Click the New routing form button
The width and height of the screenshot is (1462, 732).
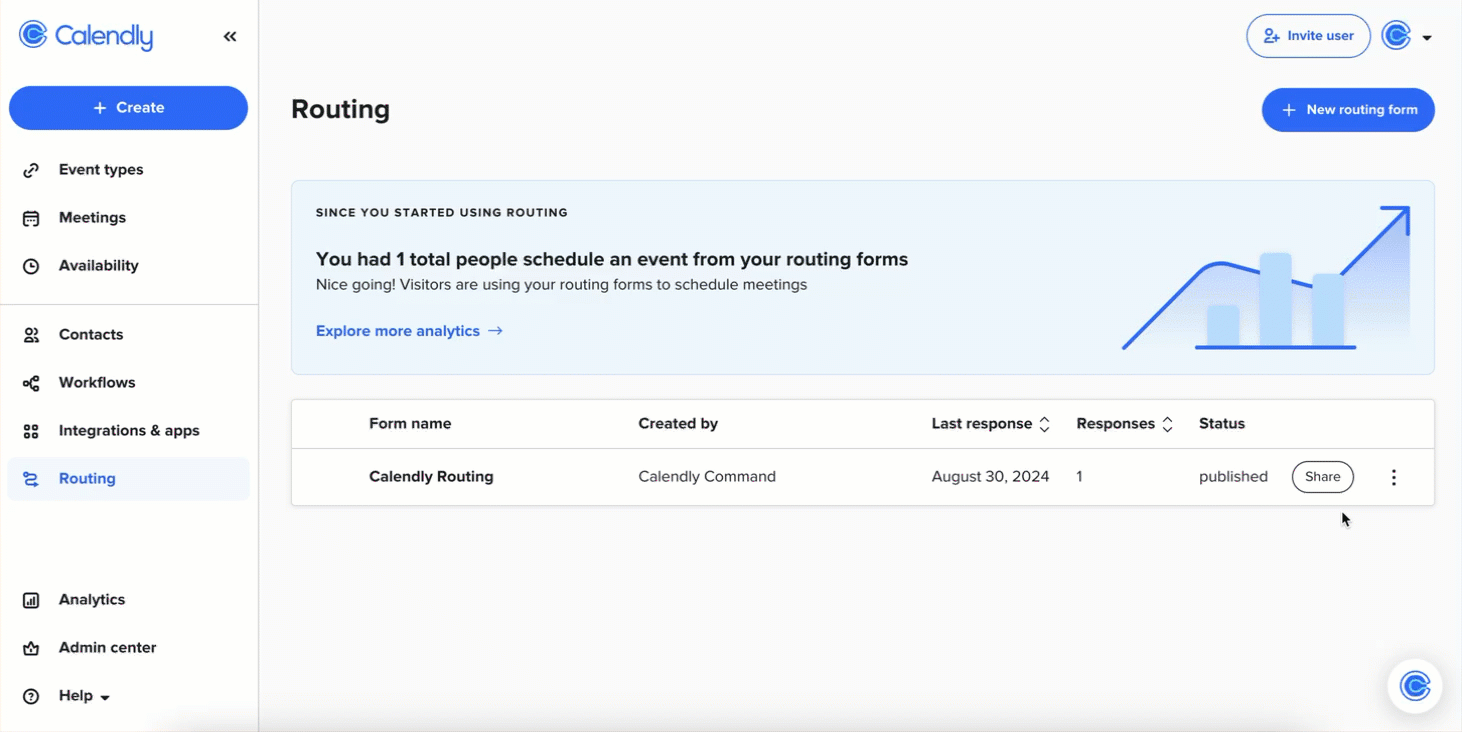[x=1347, y=110]
